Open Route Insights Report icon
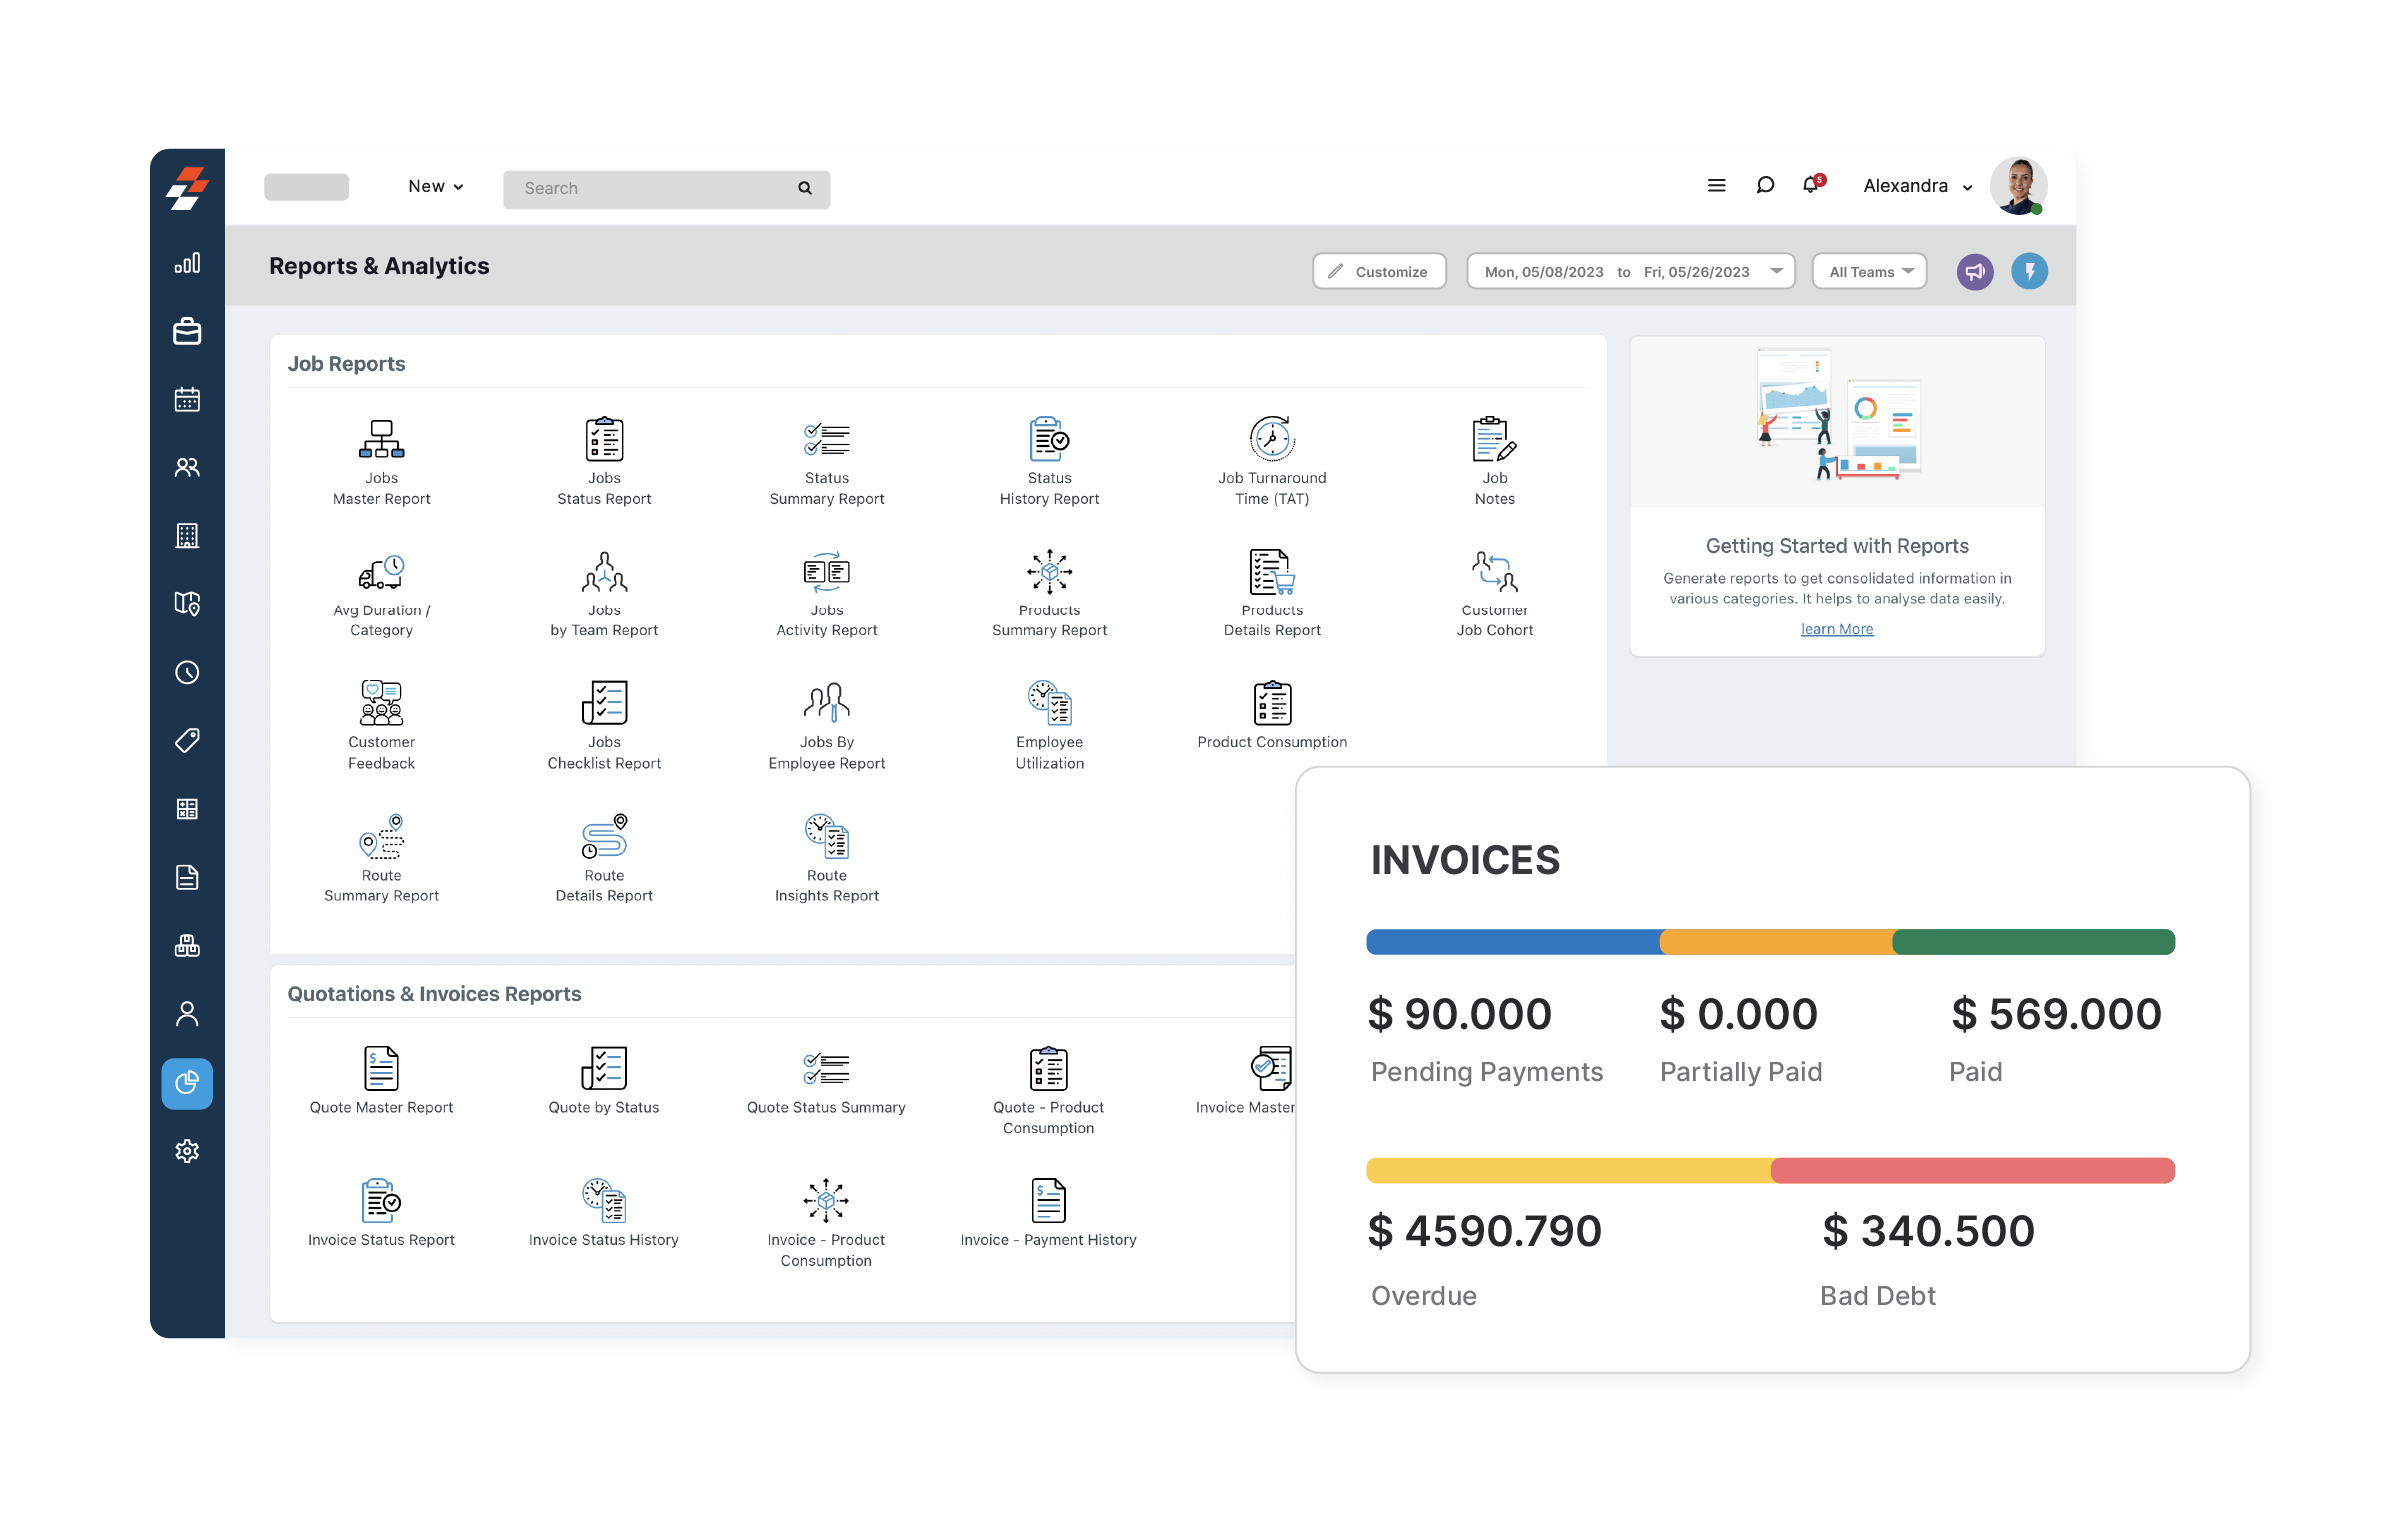This screenshot has width=2401, height=1522. [826, 836]
